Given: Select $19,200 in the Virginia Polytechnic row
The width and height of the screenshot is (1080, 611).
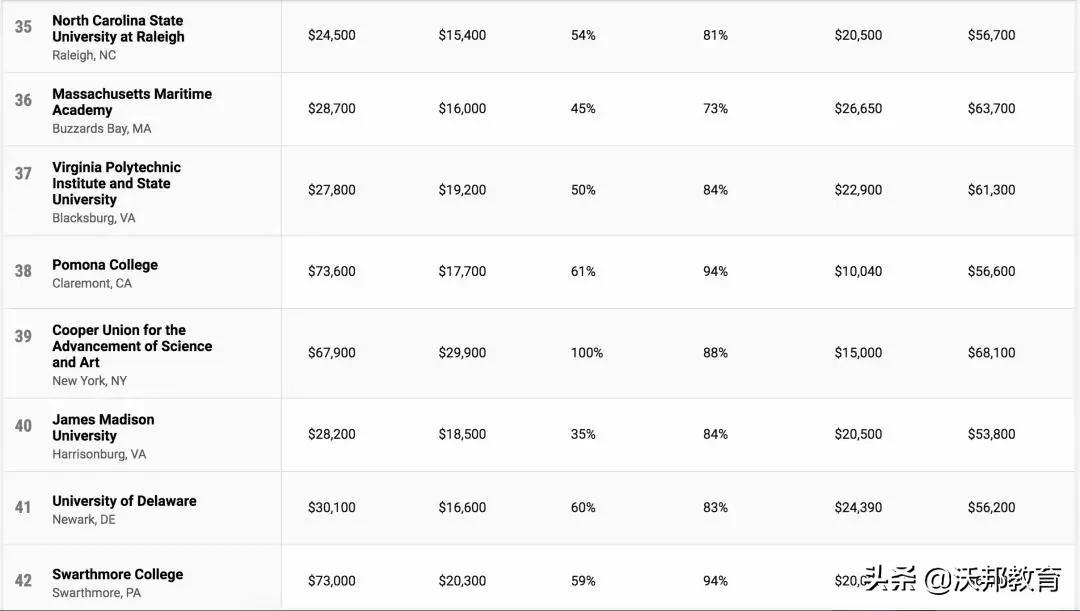Looking at the screenshot, I should (x=462, y=190).
